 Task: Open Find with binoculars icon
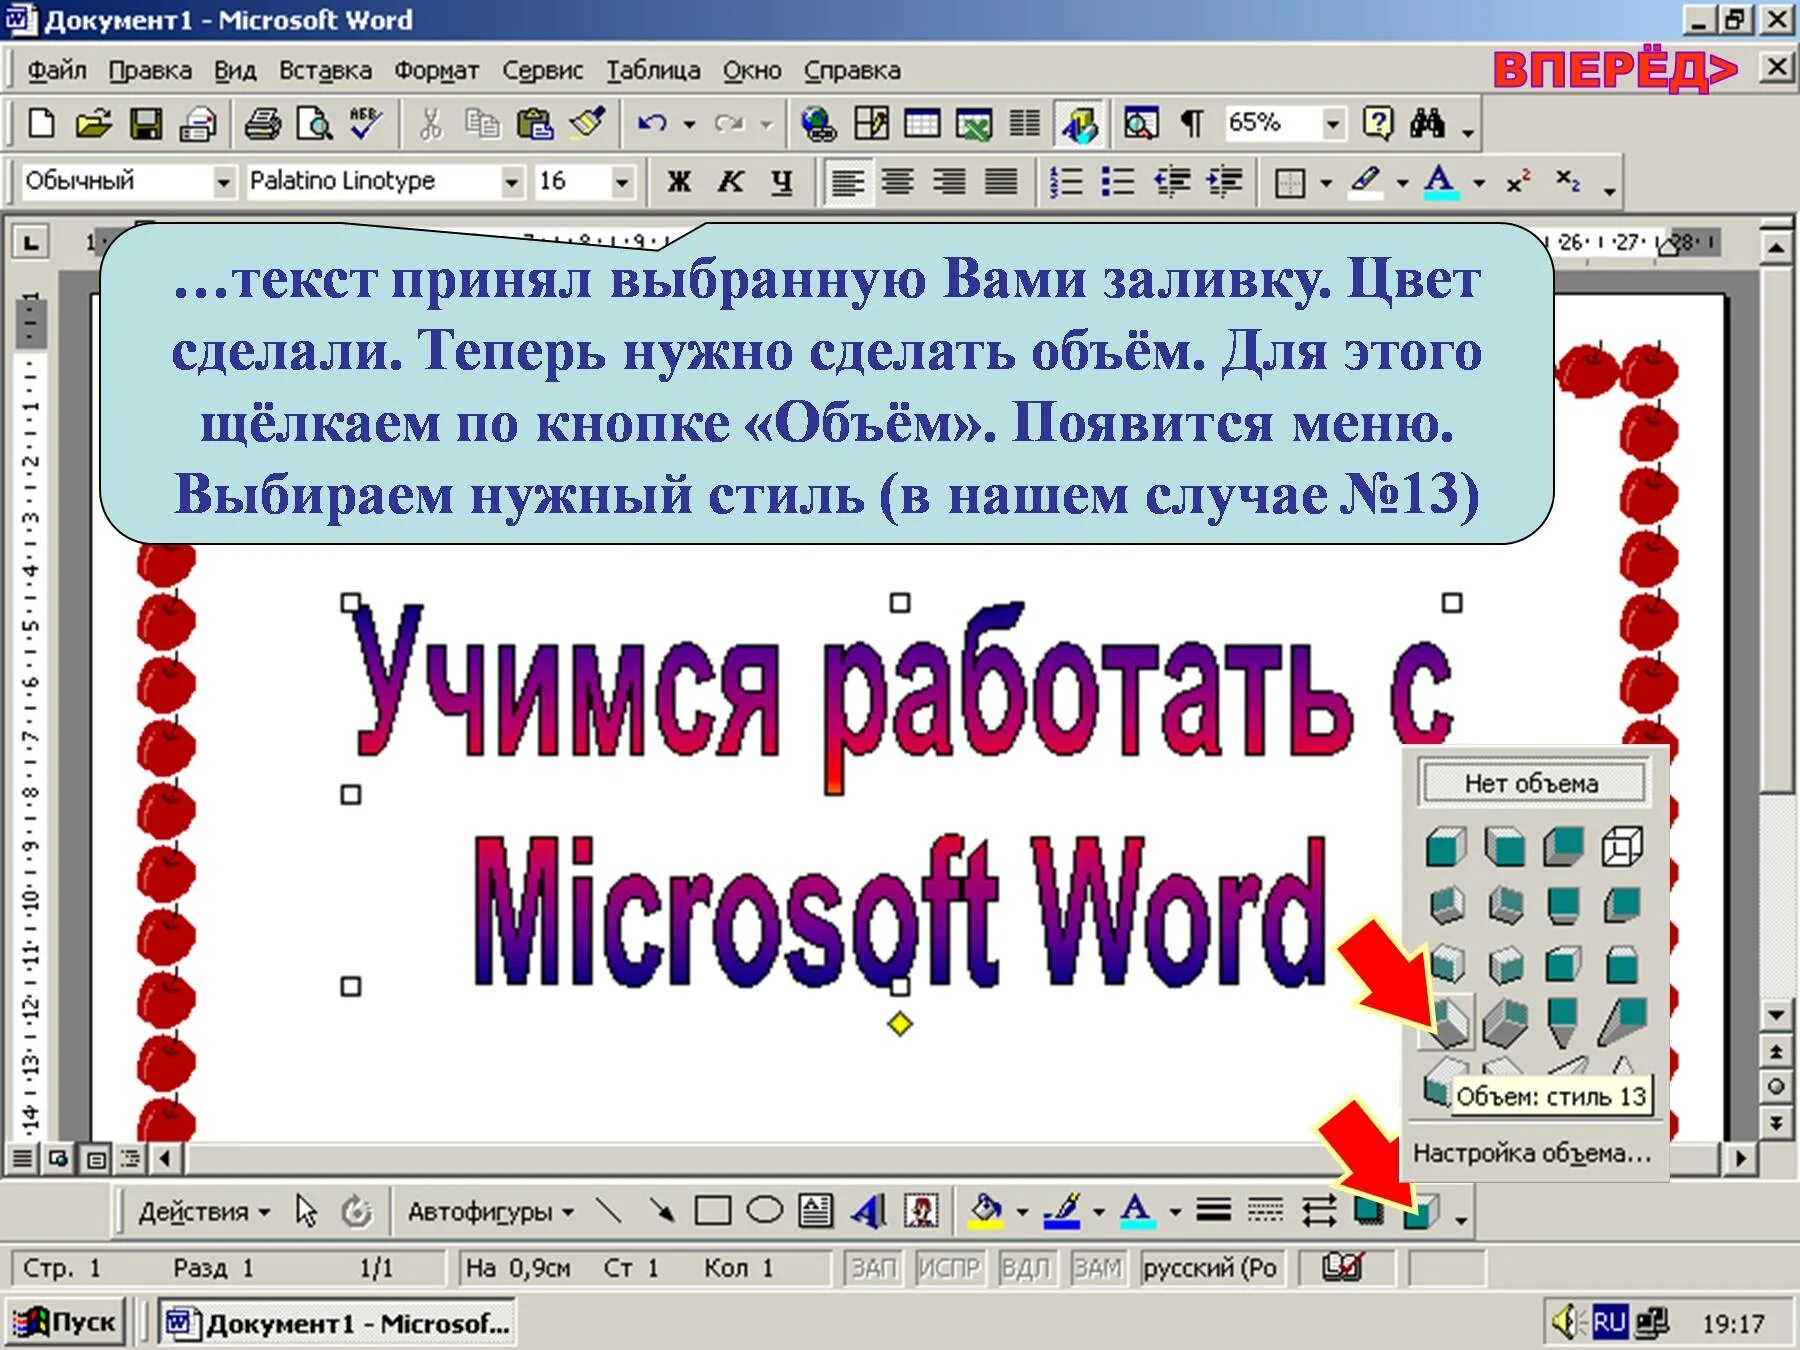(x=1427, y=124)
